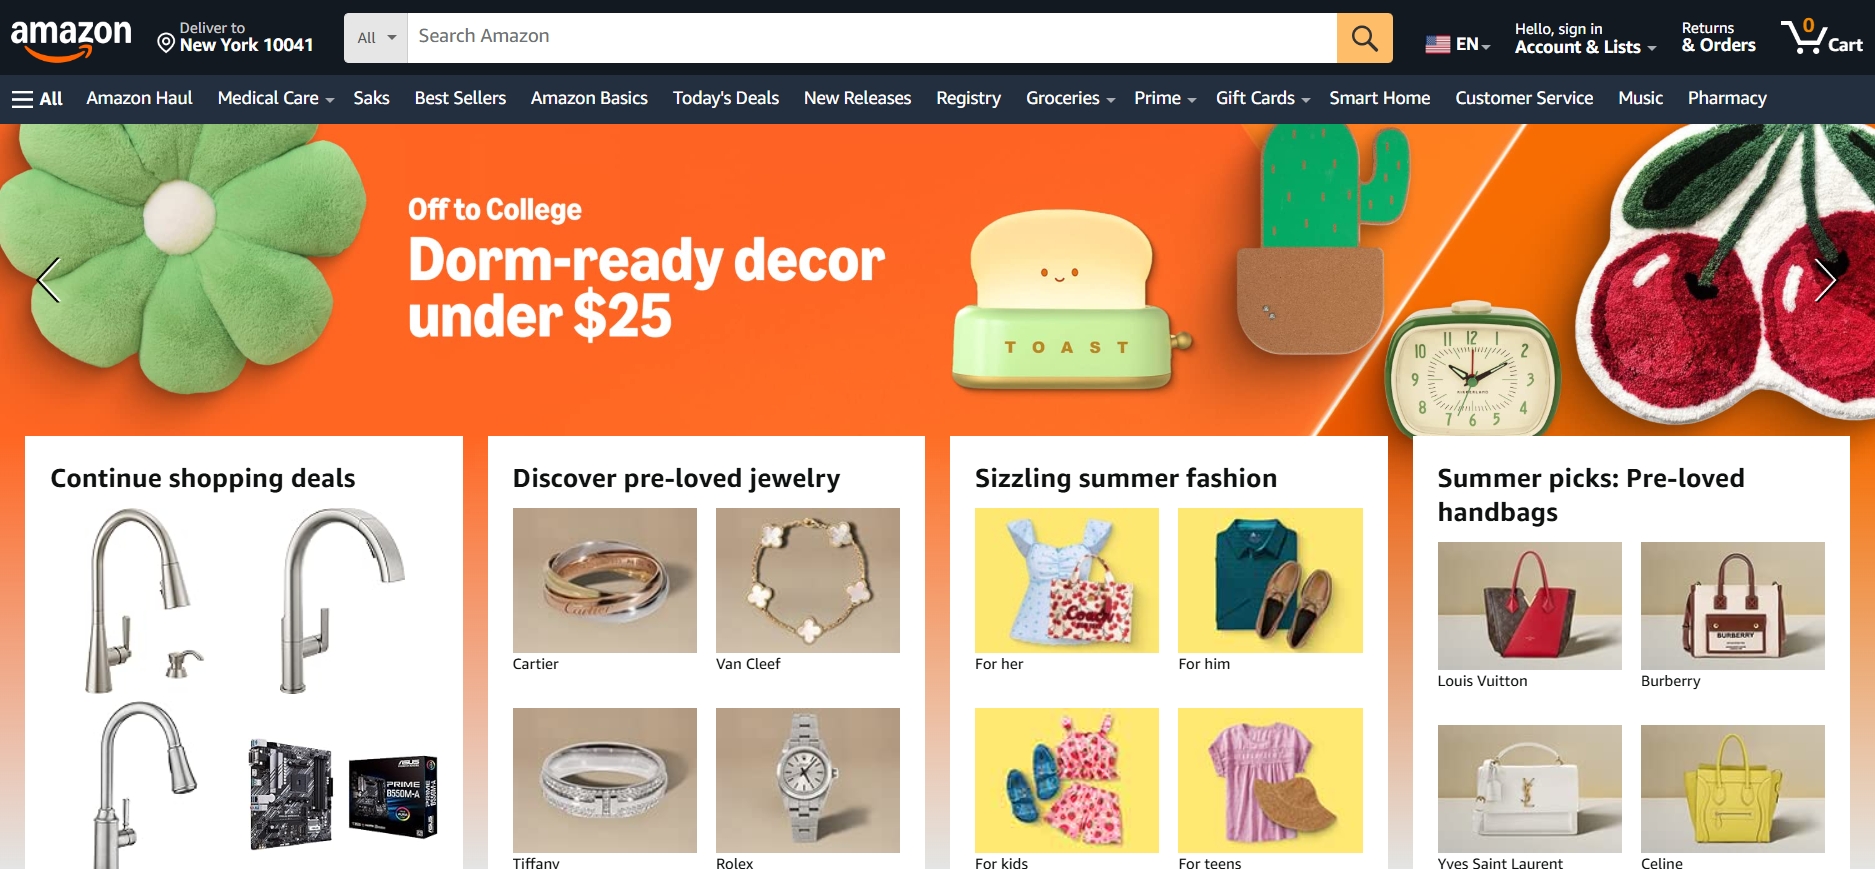Open the shopping cart icon
The image size is (1875, 869).
[1821, 37]
